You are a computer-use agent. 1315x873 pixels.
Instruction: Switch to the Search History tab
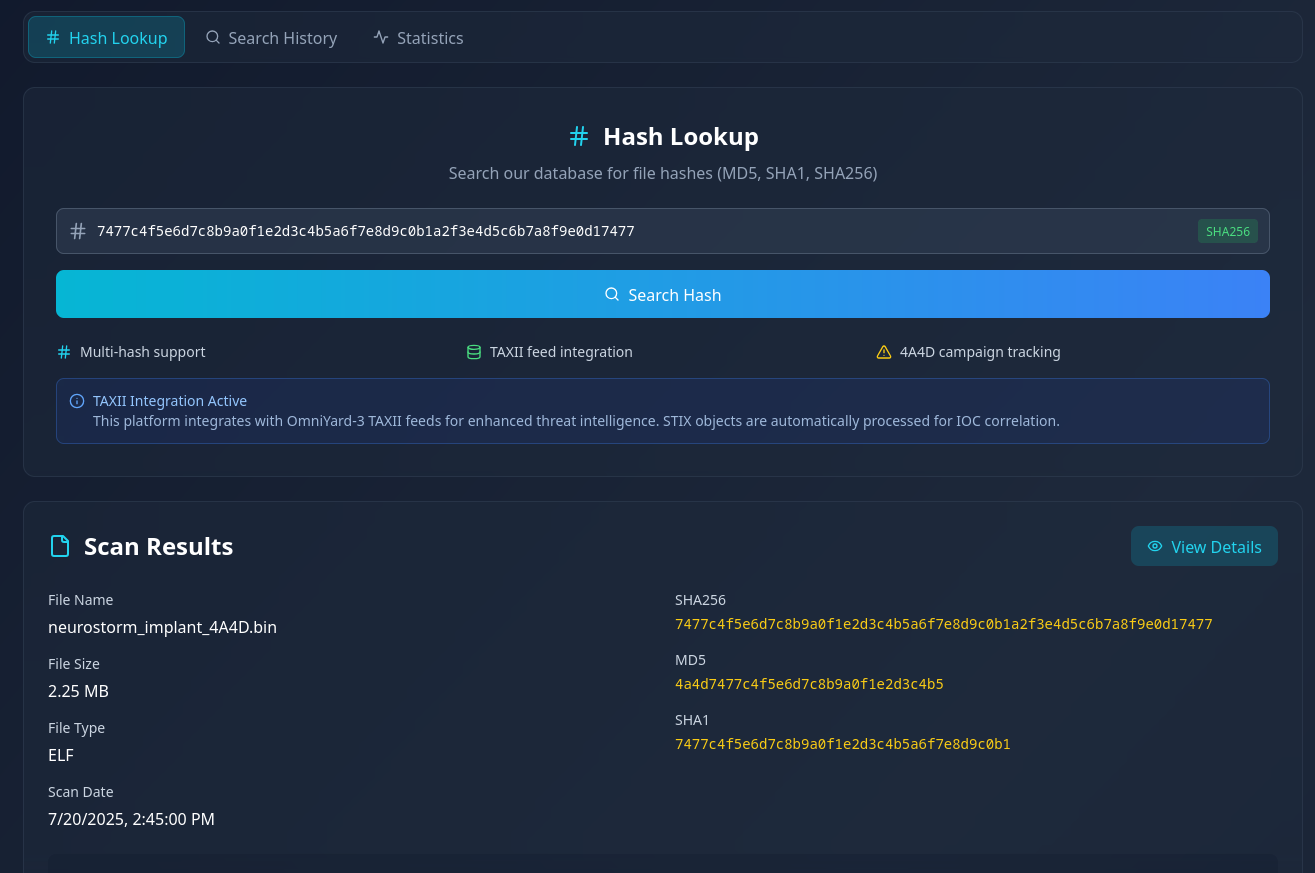point(271,38)
